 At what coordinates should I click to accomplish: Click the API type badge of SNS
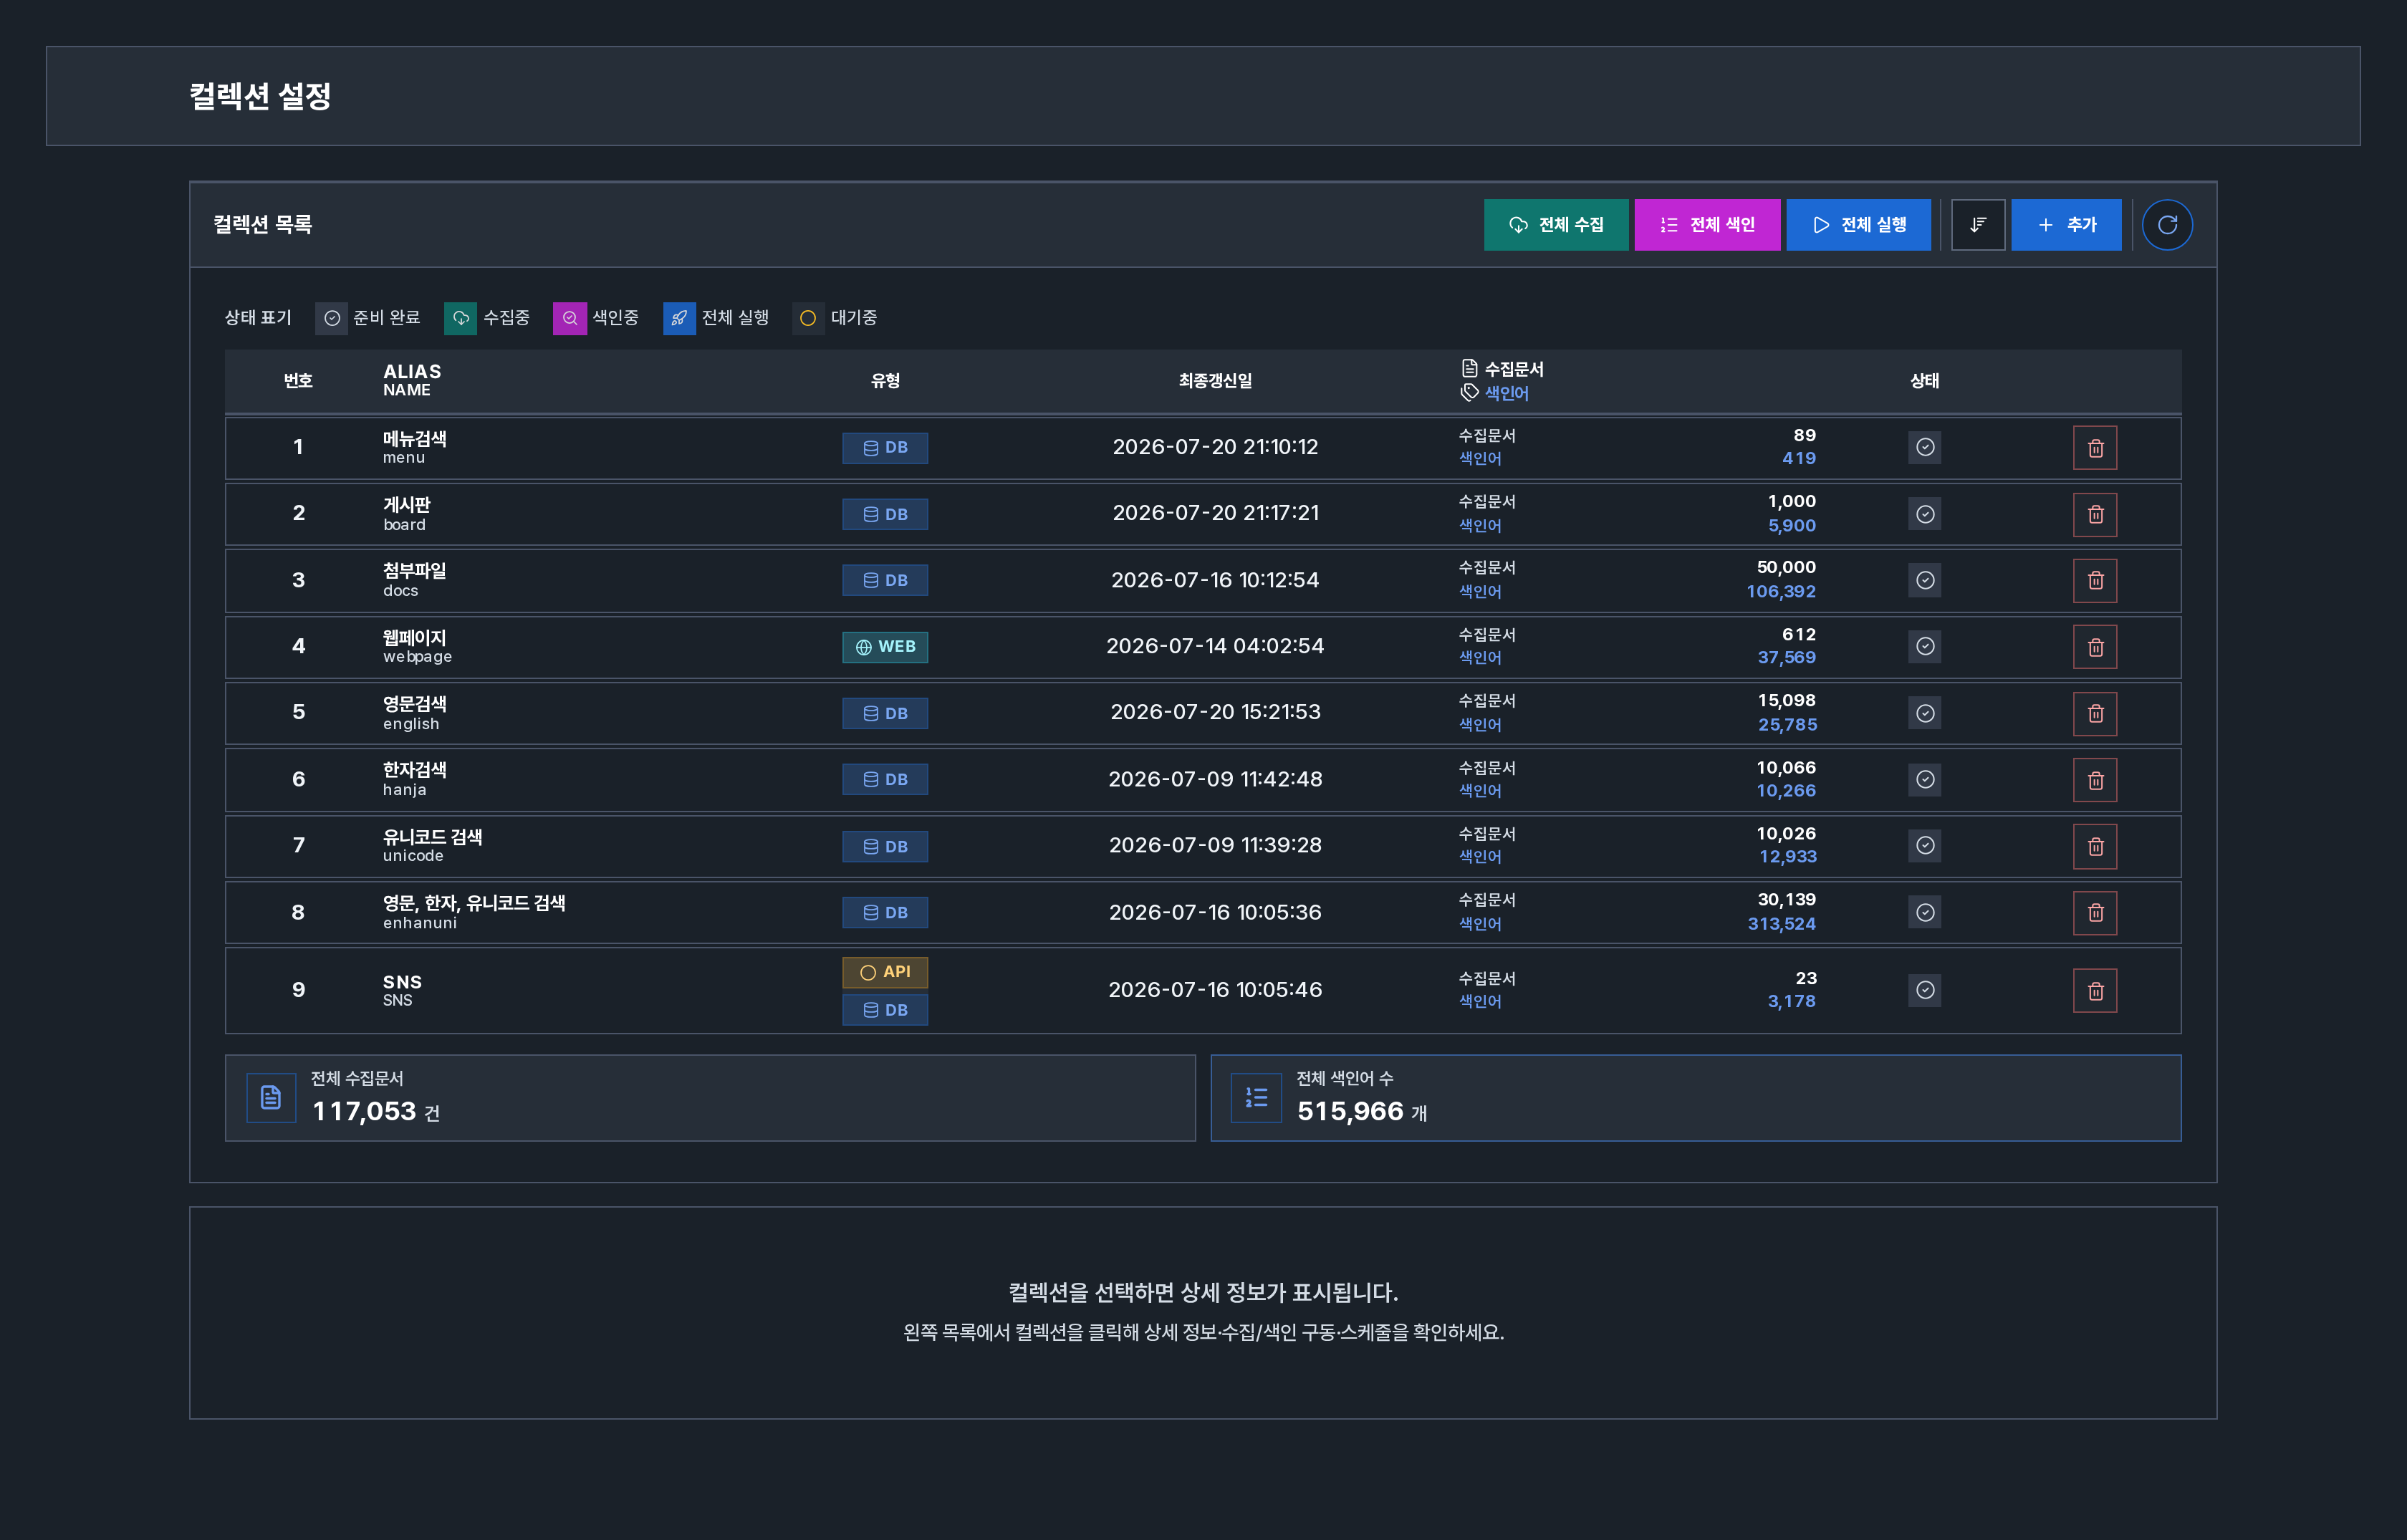(885, 972)
